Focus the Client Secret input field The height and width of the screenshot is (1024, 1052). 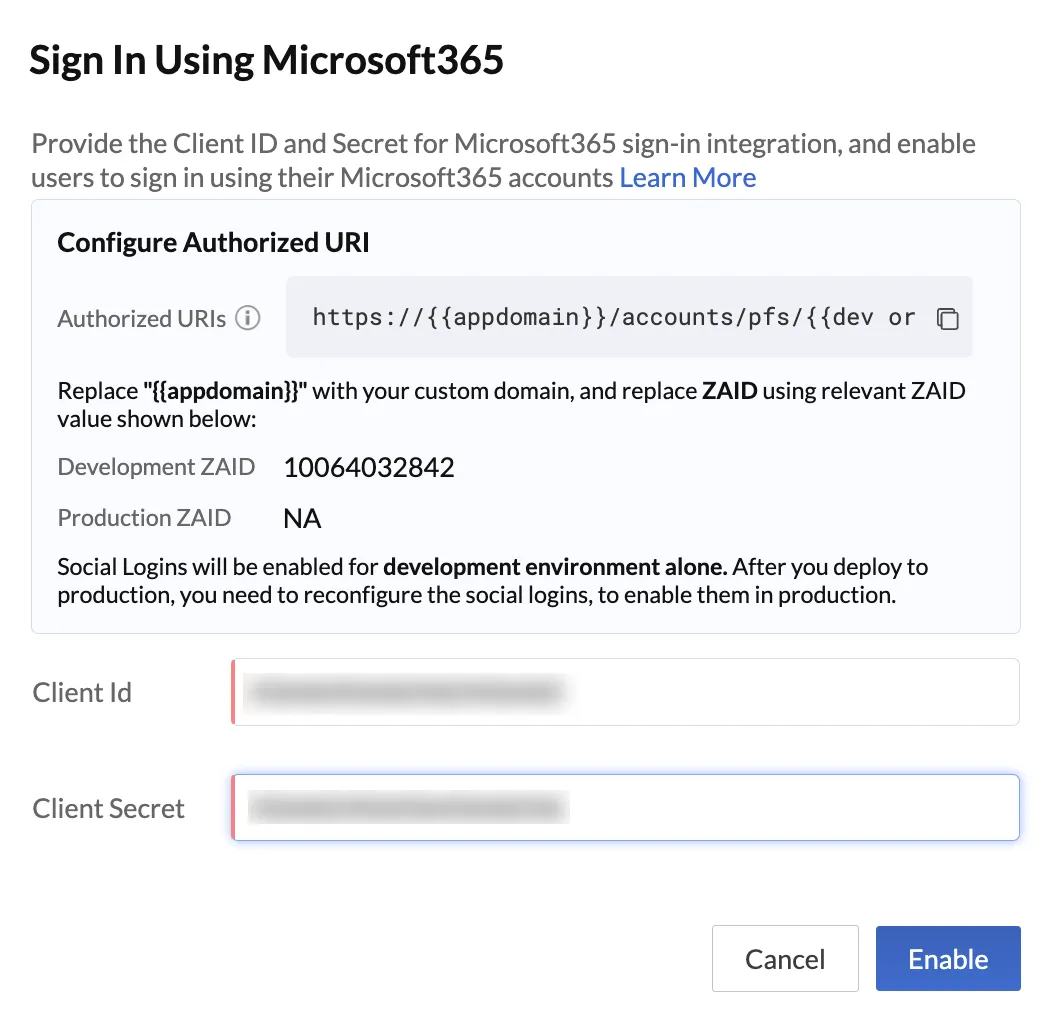[x=625, y=807]
